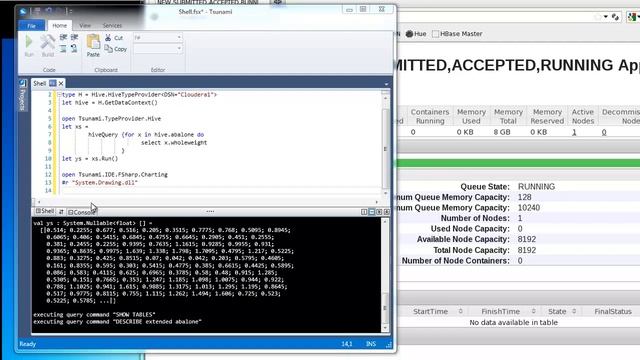
Task: Close the console output panel
Action: (387, 212)
